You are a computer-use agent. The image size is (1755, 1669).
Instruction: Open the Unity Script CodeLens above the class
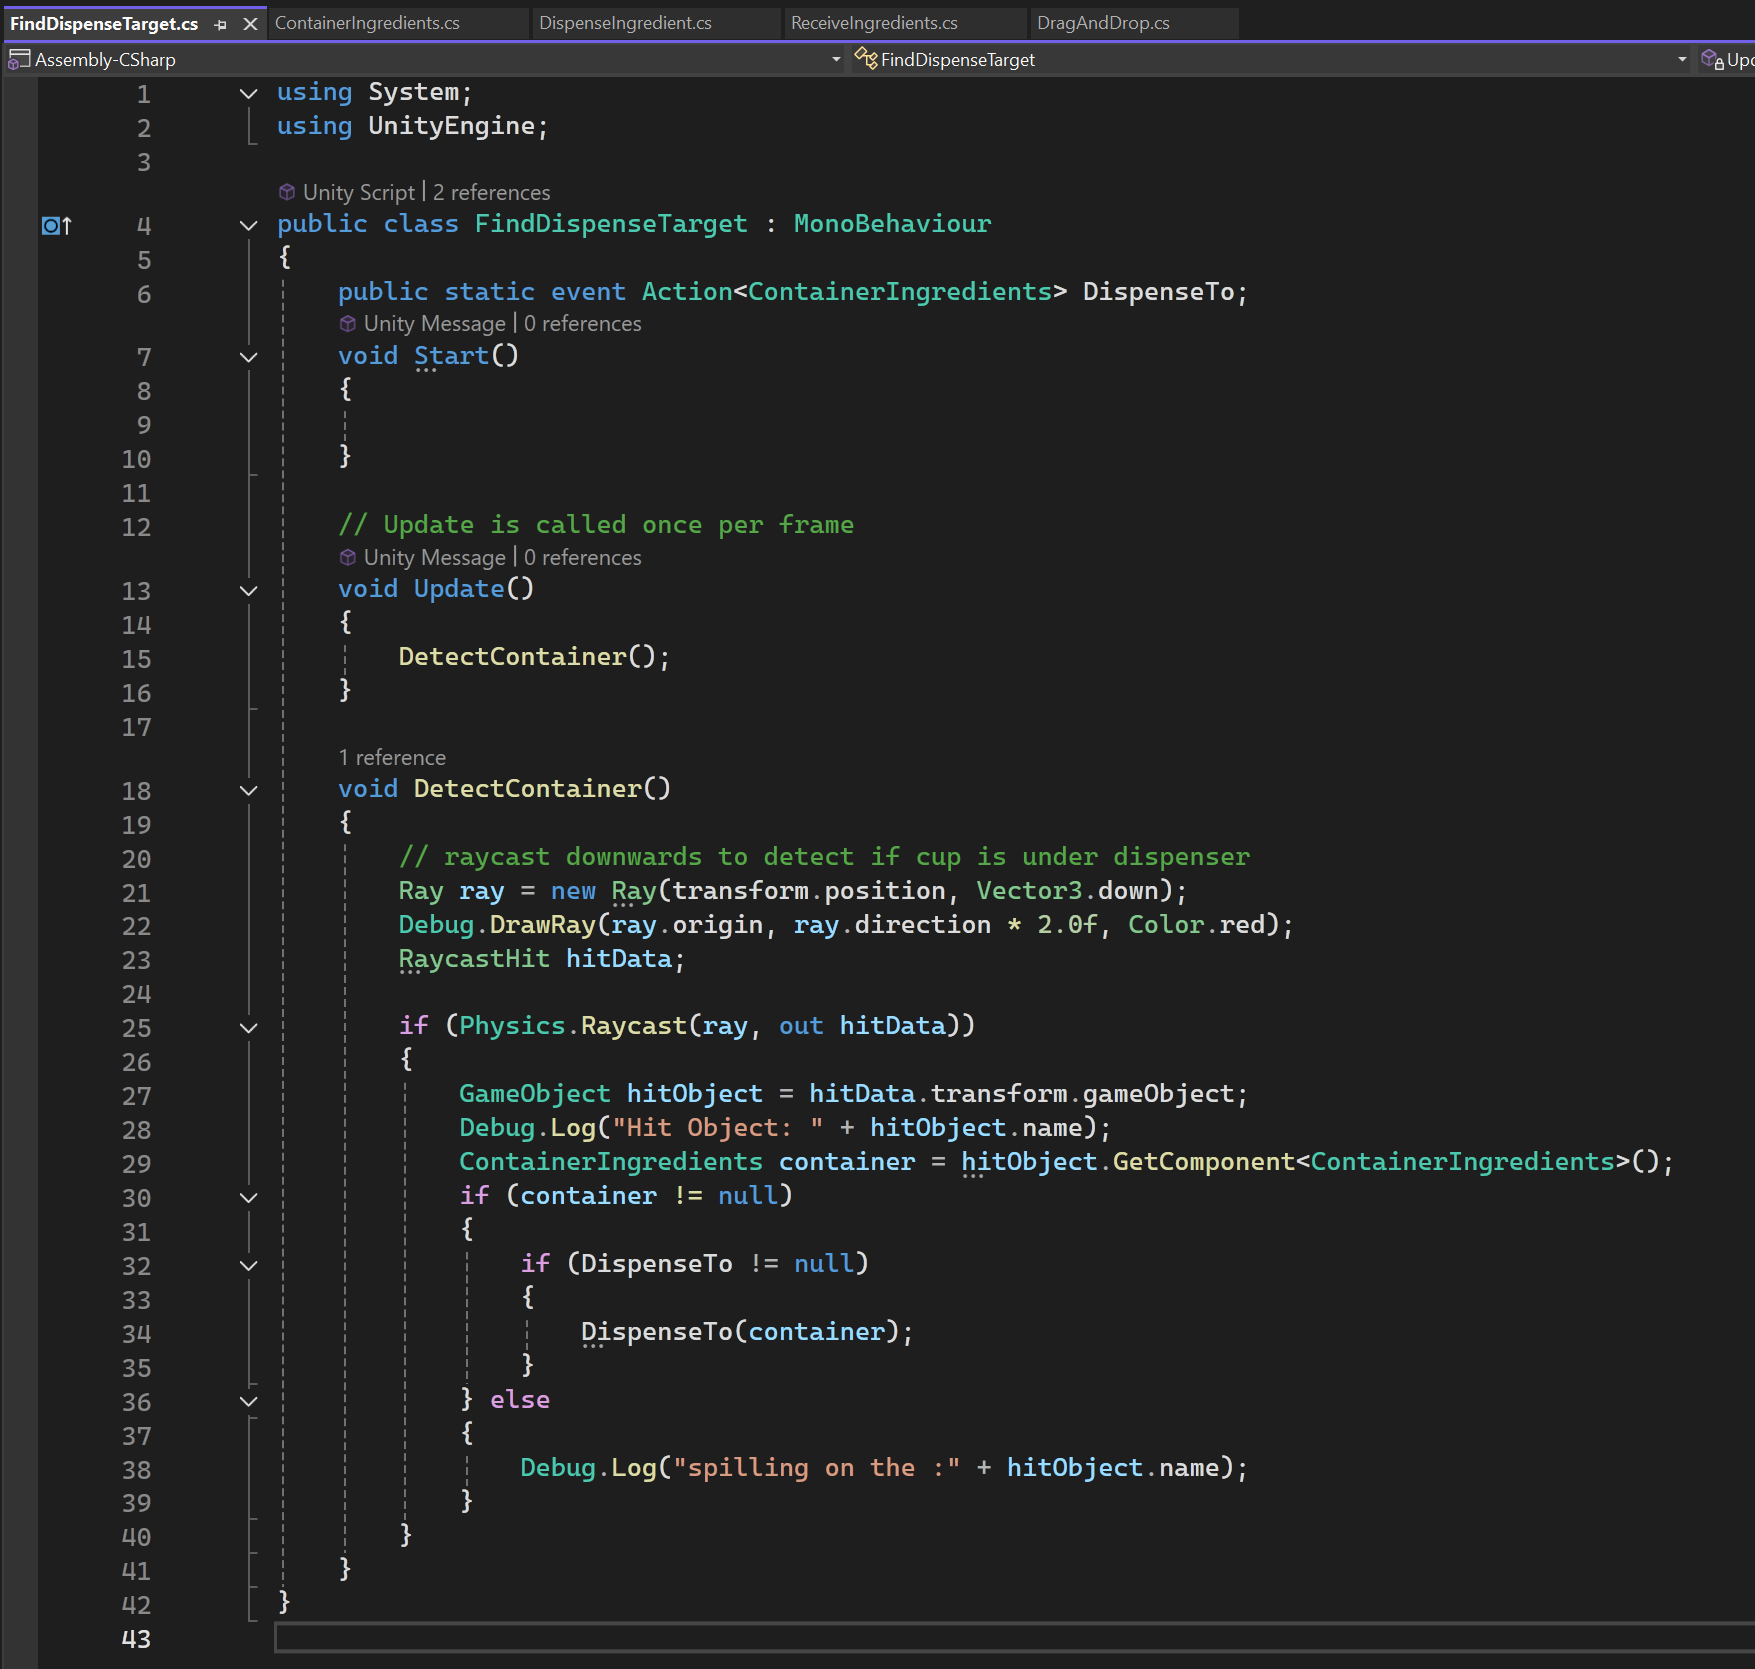coord(358,192)
